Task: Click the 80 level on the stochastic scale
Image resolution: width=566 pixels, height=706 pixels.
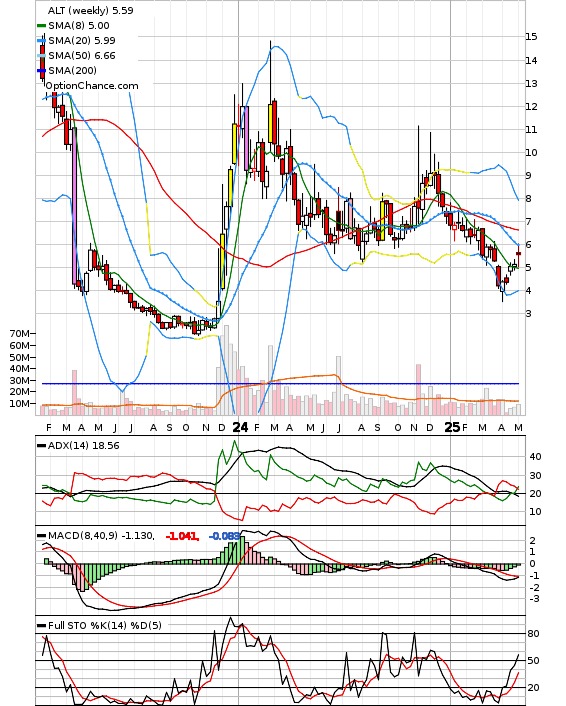Action: (x=533, y=634)
